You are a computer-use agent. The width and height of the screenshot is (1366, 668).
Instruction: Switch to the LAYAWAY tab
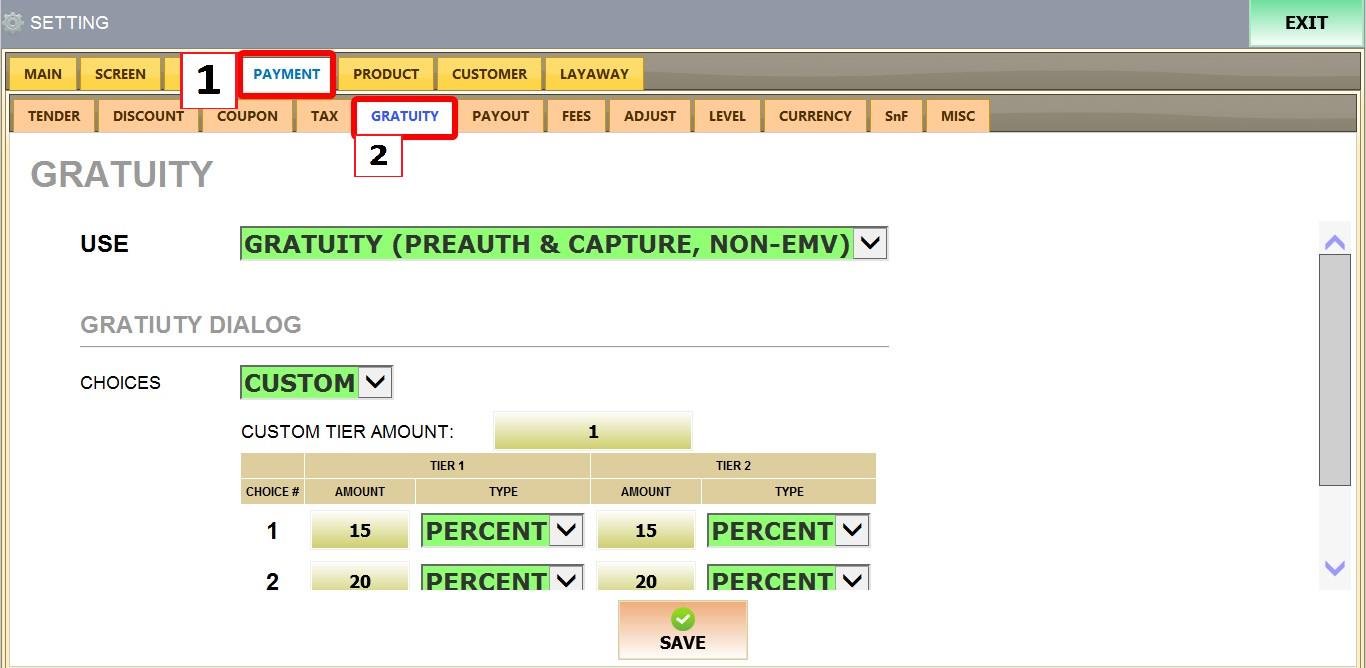click(594, 74)
